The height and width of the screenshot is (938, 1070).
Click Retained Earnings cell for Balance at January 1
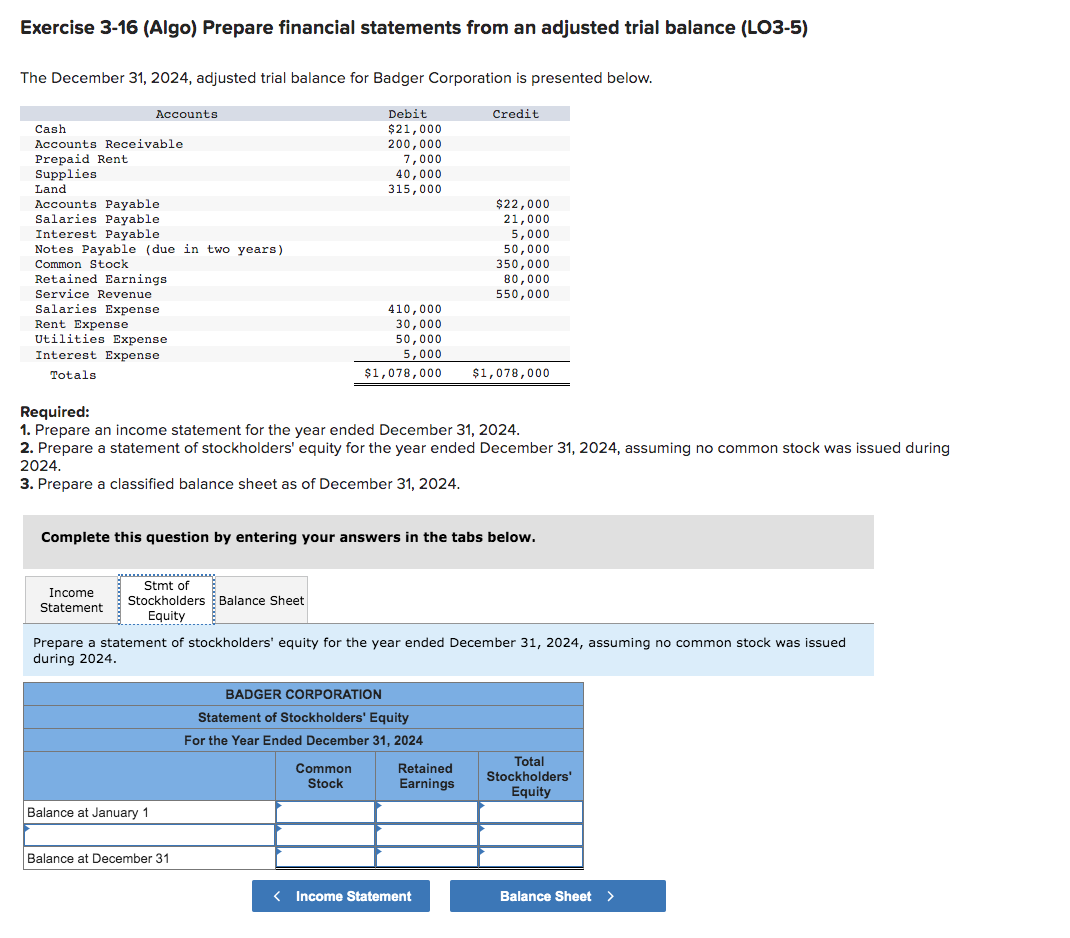(428, 811)
